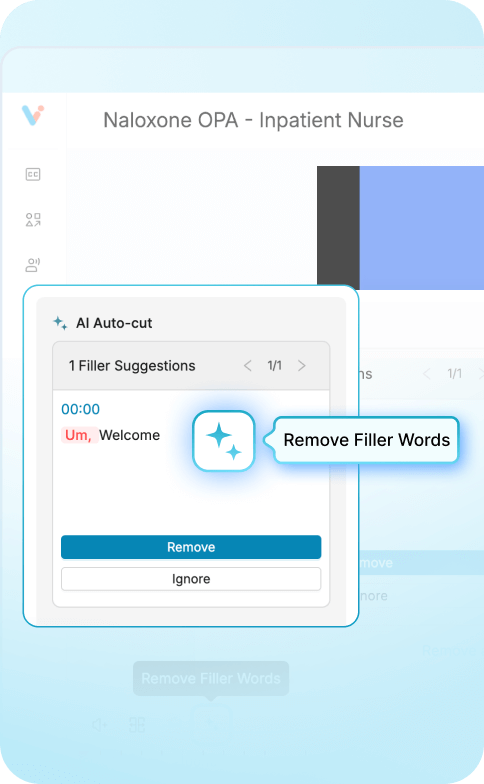Select the highlighted 'Um,' filler word
Viewport: 484px width, 784px height.
(78, 435)
